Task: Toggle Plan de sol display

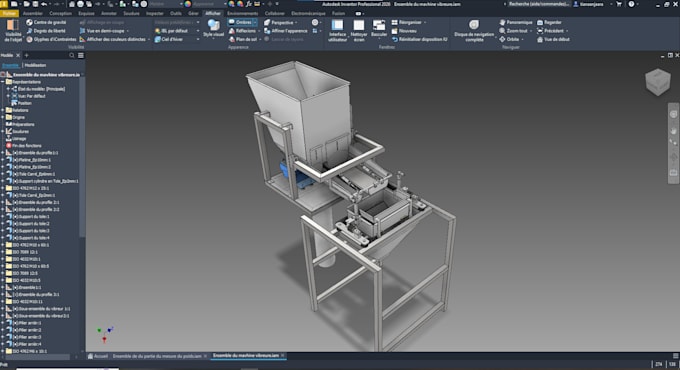Action: (242, 39)
